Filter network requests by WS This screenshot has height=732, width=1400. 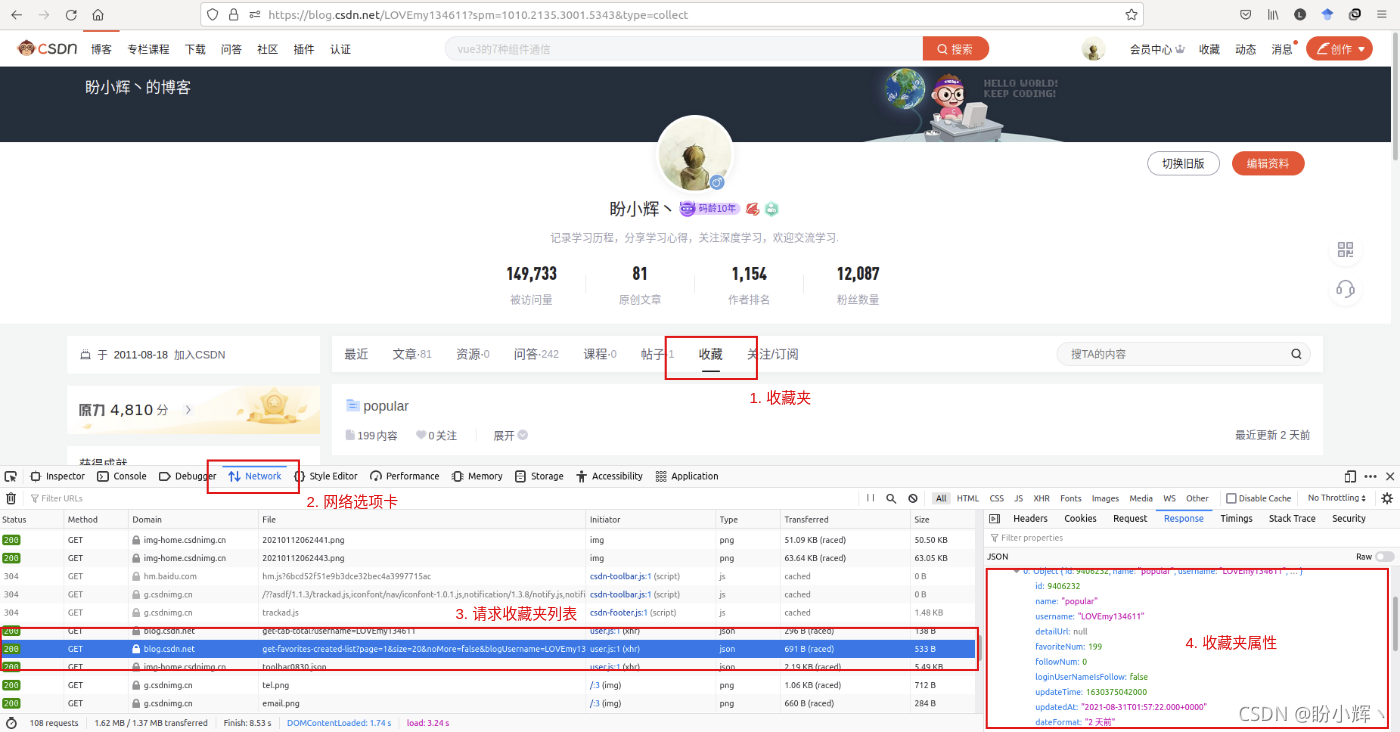pos(1169,498)
